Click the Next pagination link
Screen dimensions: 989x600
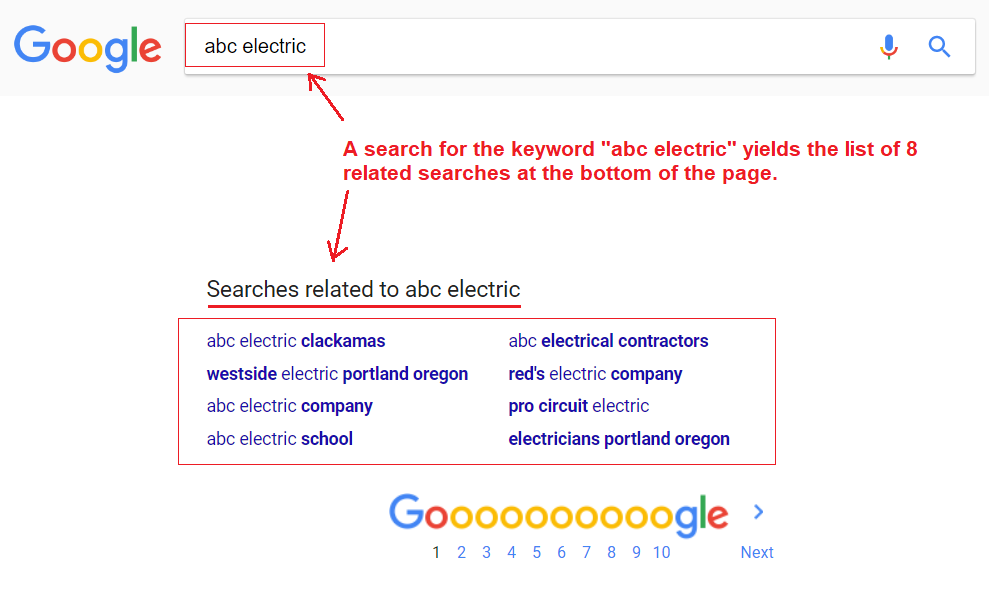(757, 551)
